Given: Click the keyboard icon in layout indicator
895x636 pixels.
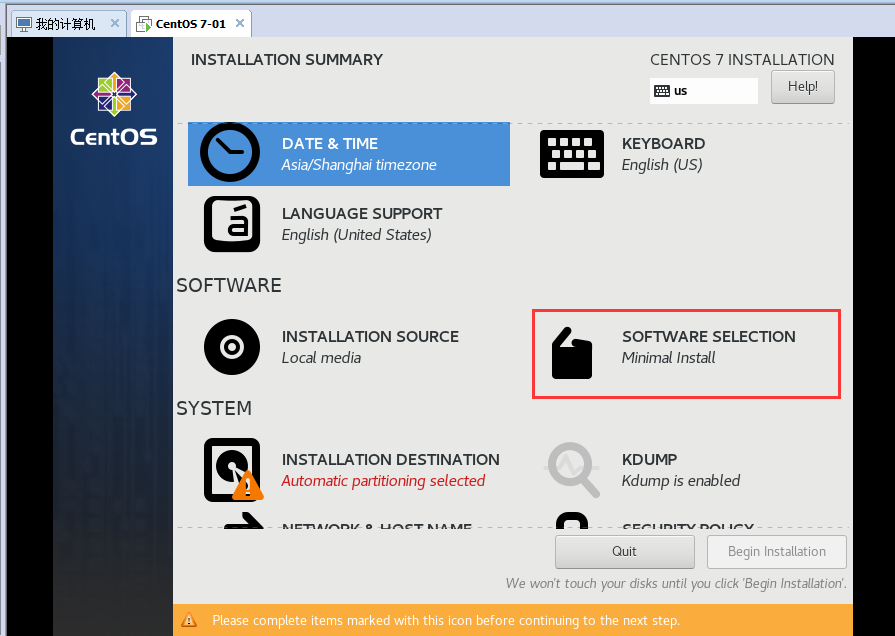Looking at the screenshot, I should (x=662, y=91).
